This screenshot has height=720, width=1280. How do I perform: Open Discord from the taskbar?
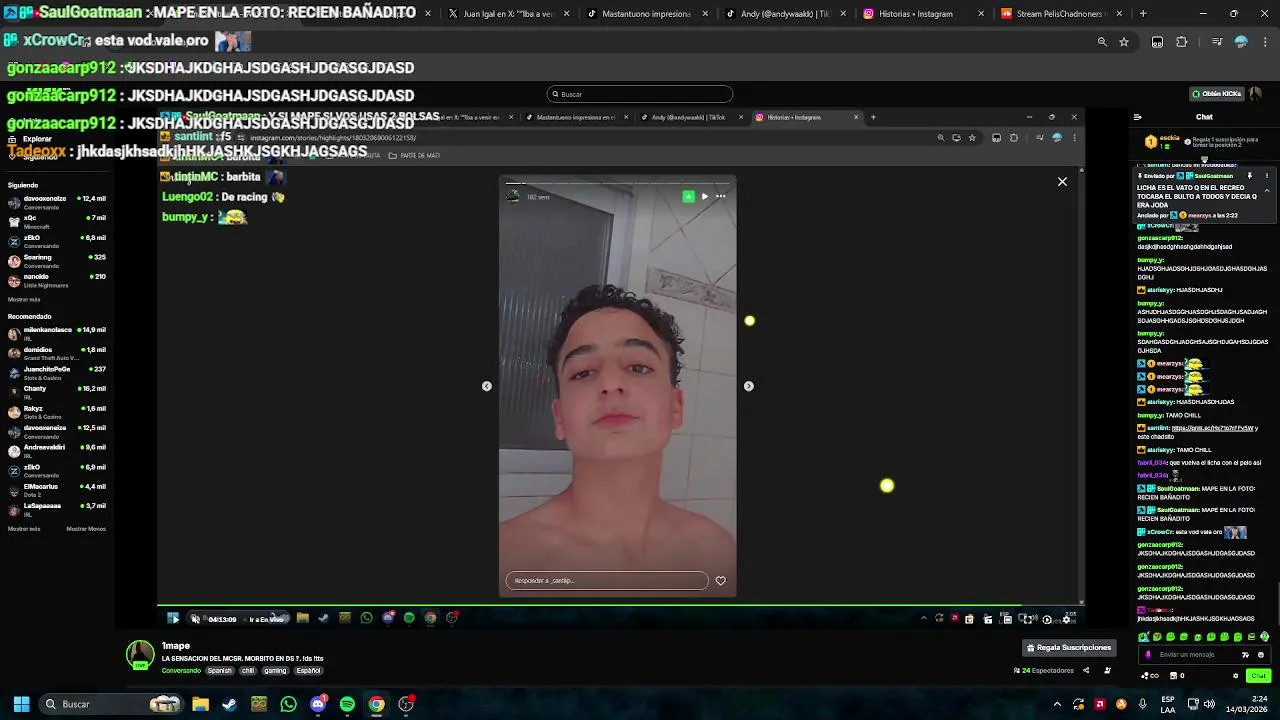(318, 704)
